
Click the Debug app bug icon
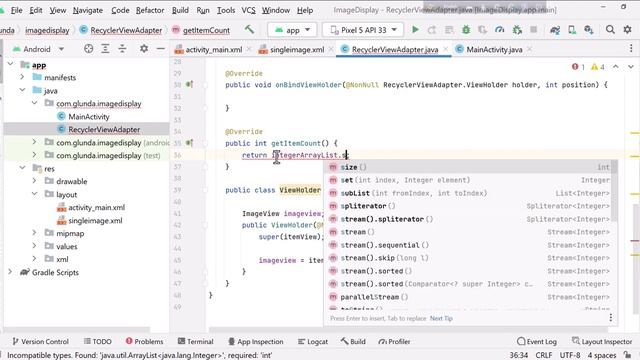[x=466, y=30]
